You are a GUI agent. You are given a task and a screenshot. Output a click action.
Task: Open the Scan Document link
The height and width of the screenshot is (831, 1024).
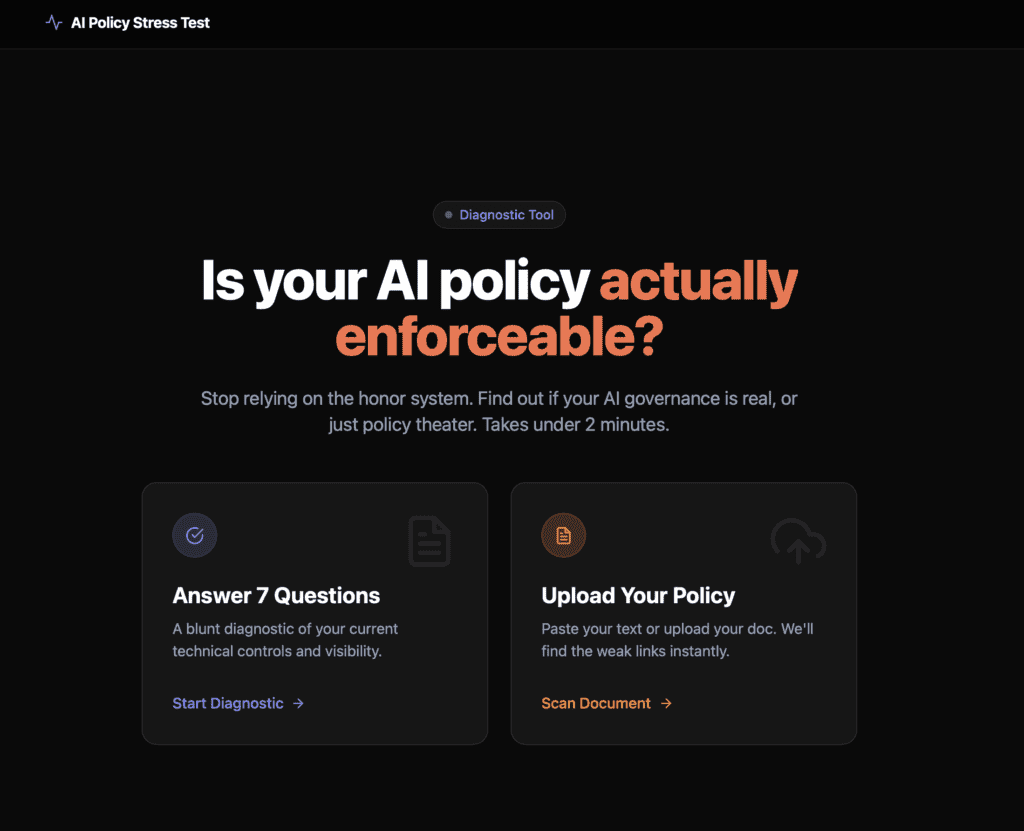596,703
